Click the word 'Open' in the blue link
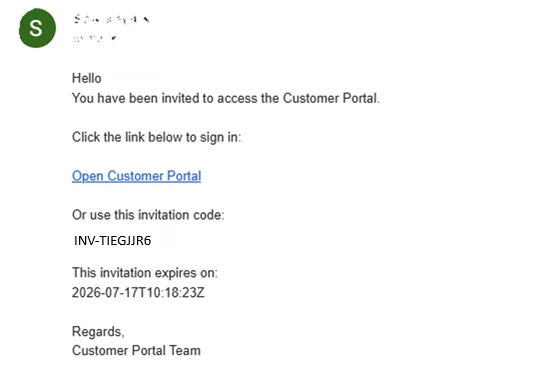The height and width of the screenshot is (389, 558). click(x=88, y=177)
